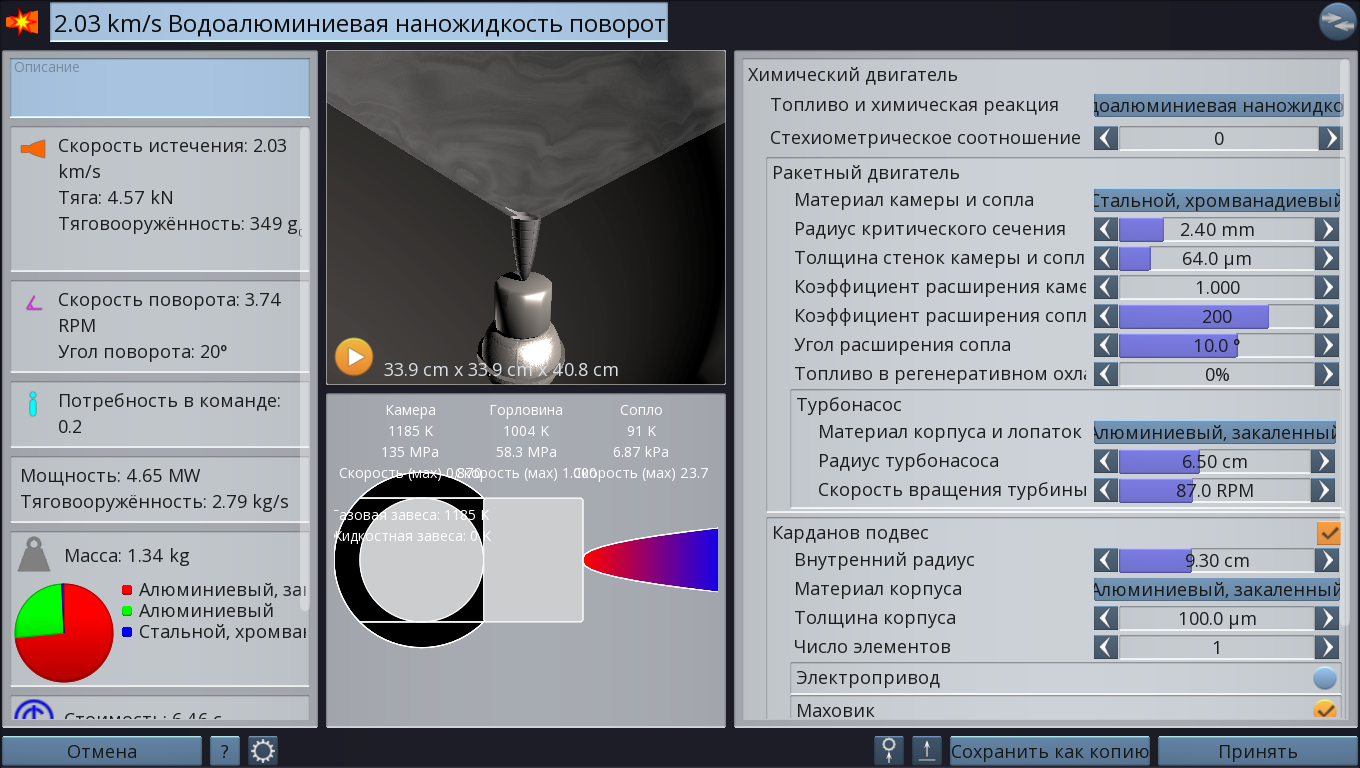
Task: Decrease the regenerative cooling fuel percentage with the left arrow
Action: click(x=1106, y=375)
